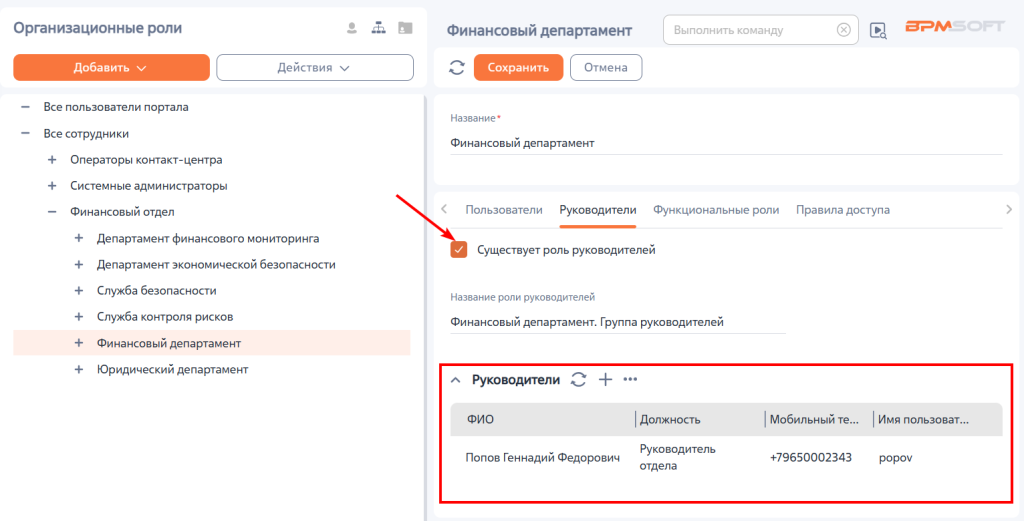Select Служба безопасности role

[157, 291]
